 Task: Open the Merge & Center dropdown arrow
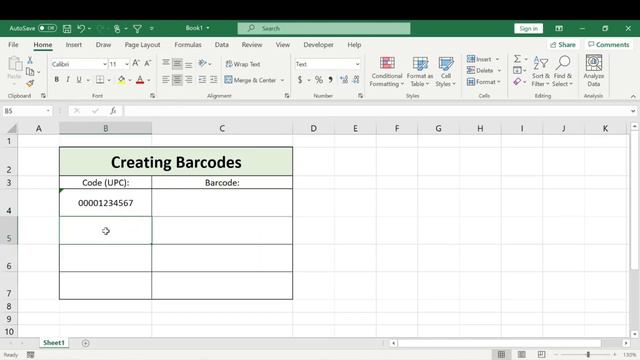click(x=282, y=80)
